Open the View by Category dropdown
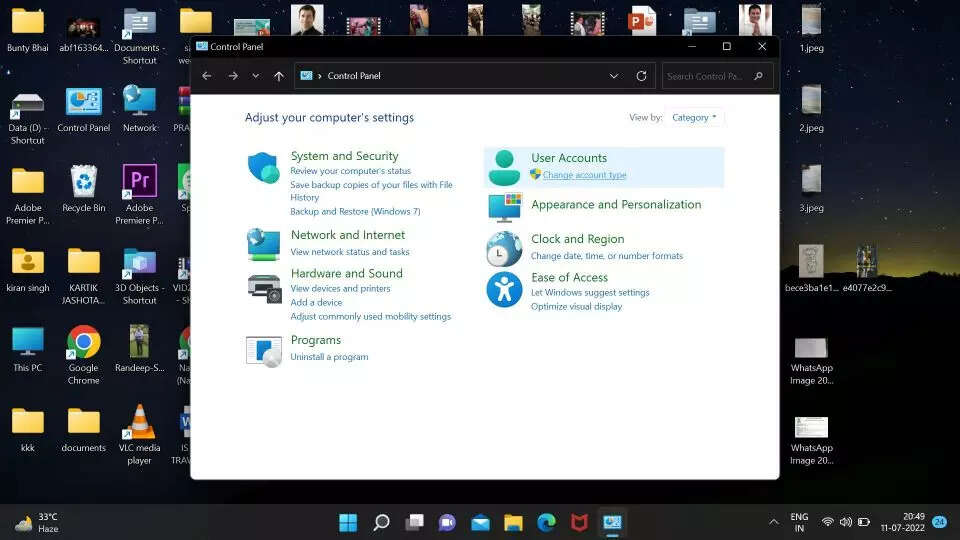The image size is (960, 540). pos(695,118)
